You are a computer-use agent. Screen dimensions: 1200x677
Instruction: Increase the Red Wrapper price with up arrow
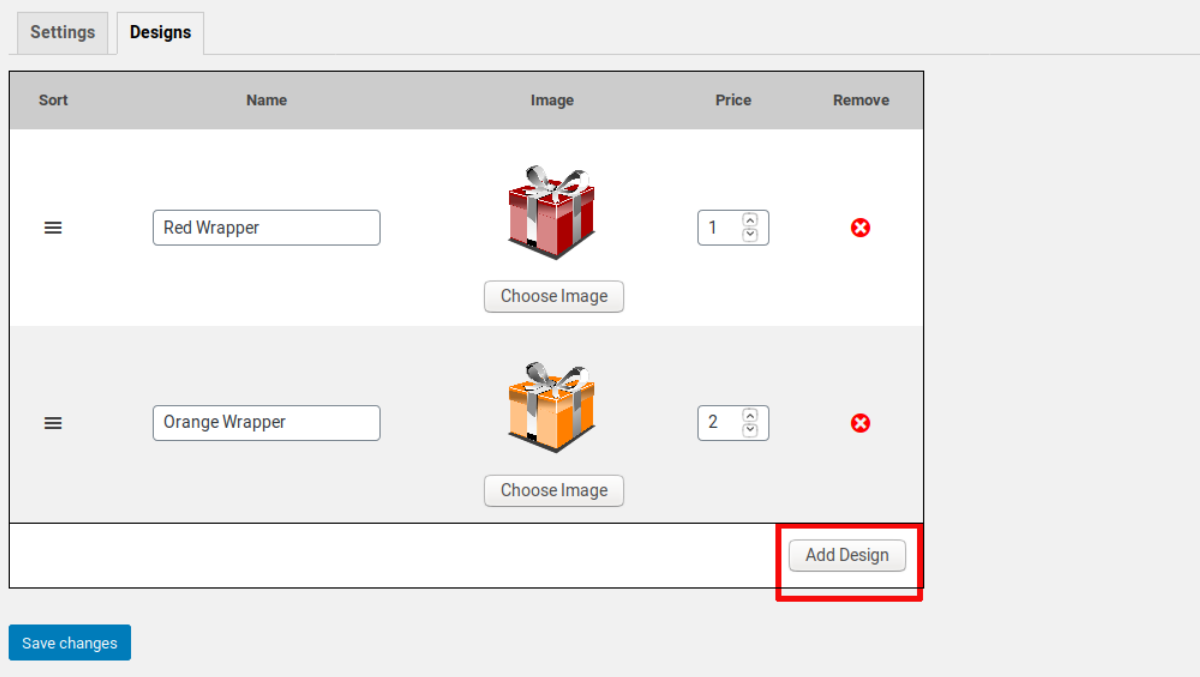pyautogui.click(x=750, y=220)
